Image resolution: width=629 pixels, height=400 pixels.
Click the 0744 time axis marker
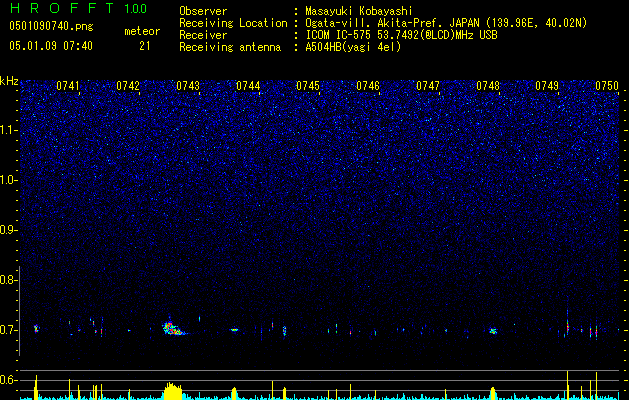(x=248, y=85)
